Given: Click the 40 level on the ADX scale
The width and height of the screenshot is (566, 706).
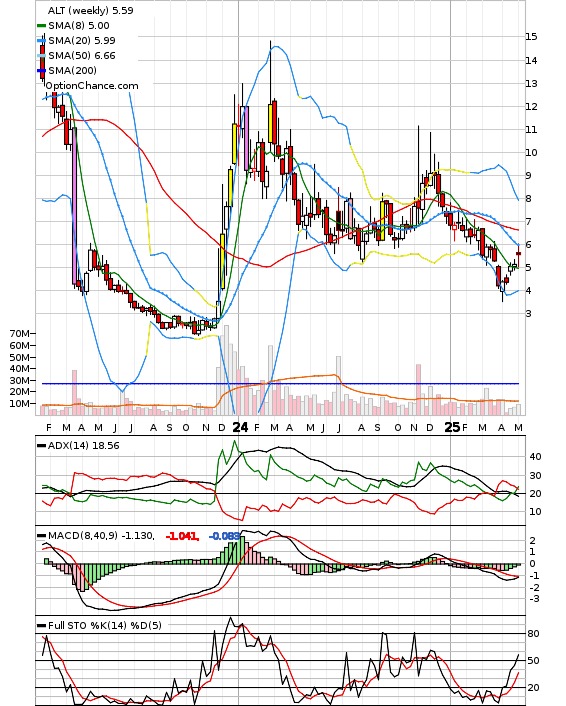Looking at the screenshot, I should click(535, 457).
